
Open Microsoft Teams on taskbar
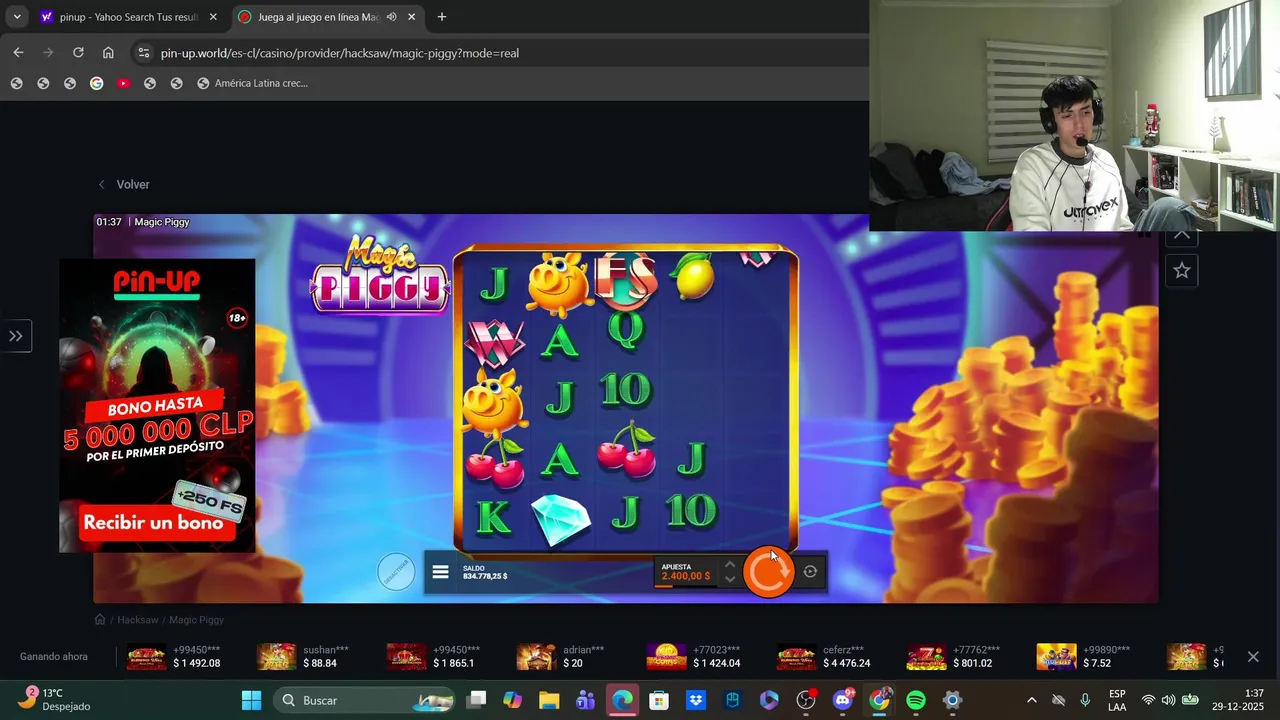(x=585, y=700)
